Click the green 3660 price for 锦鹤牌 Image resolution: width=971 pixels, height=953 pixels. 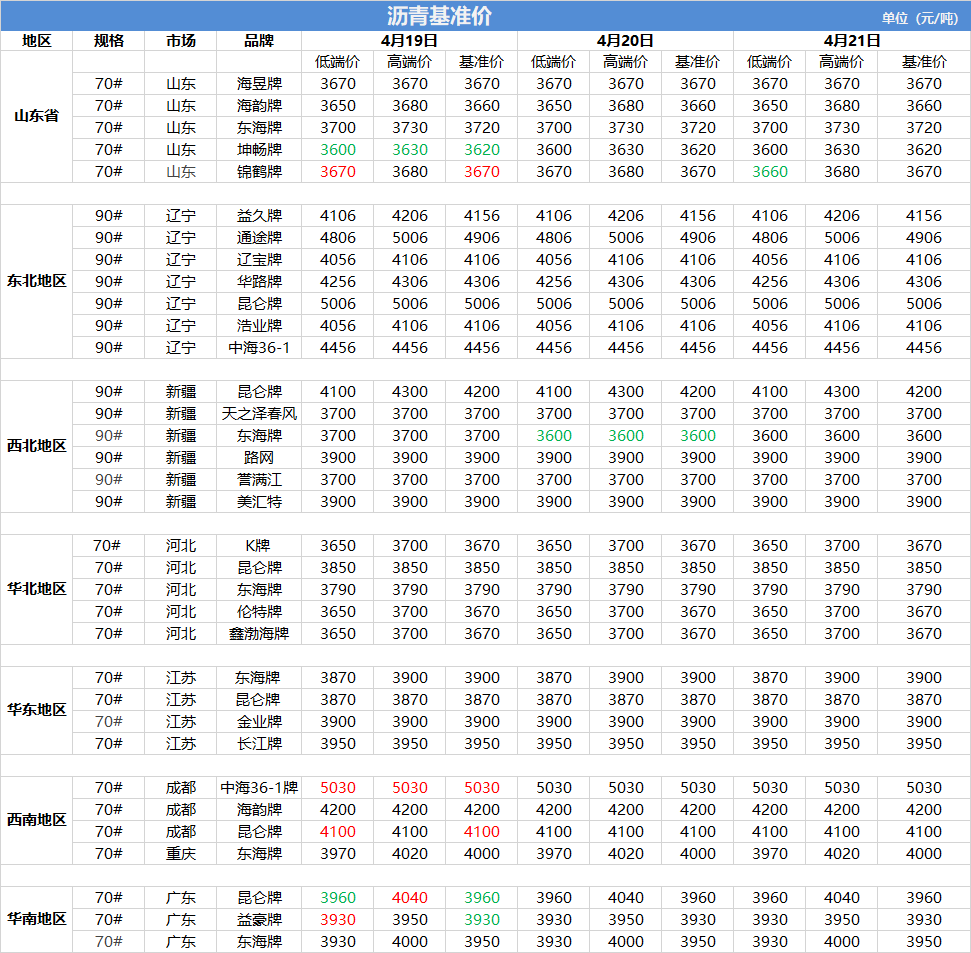point(769,172)
